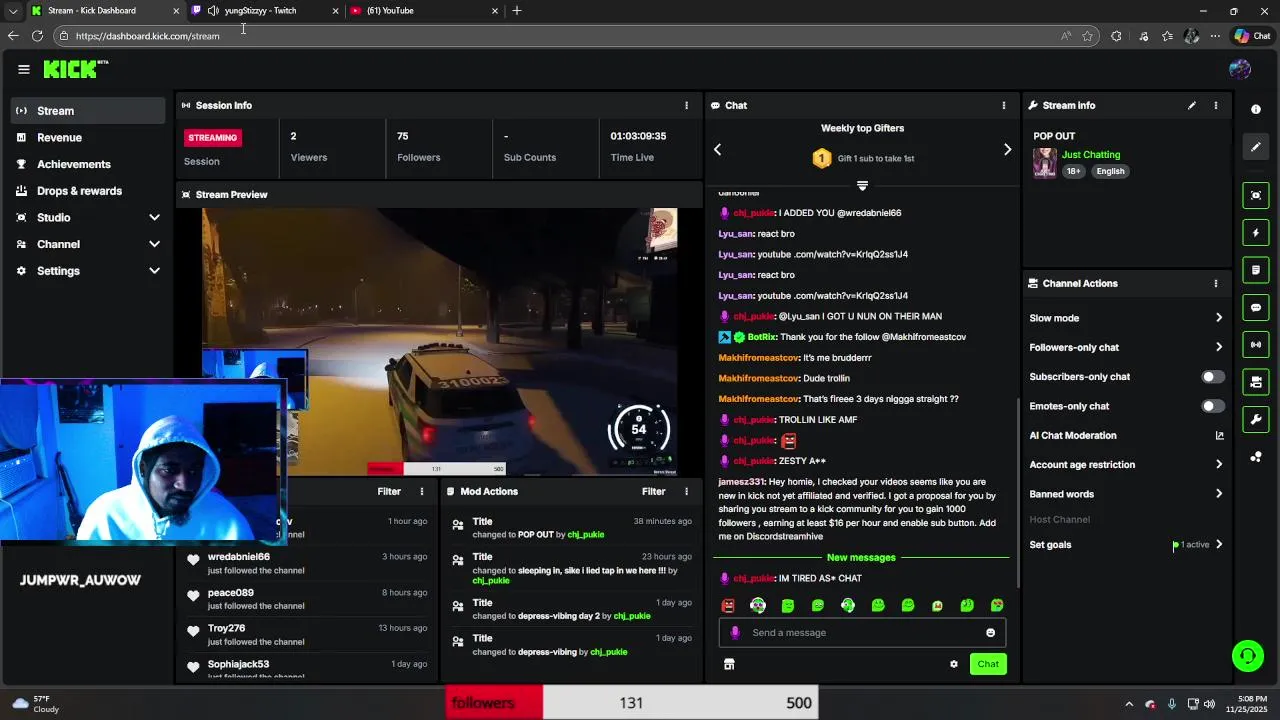Click the highlighted pencil icon in the right toolbar
This screenshot has width=1280, height=720.
[1256, 147]
